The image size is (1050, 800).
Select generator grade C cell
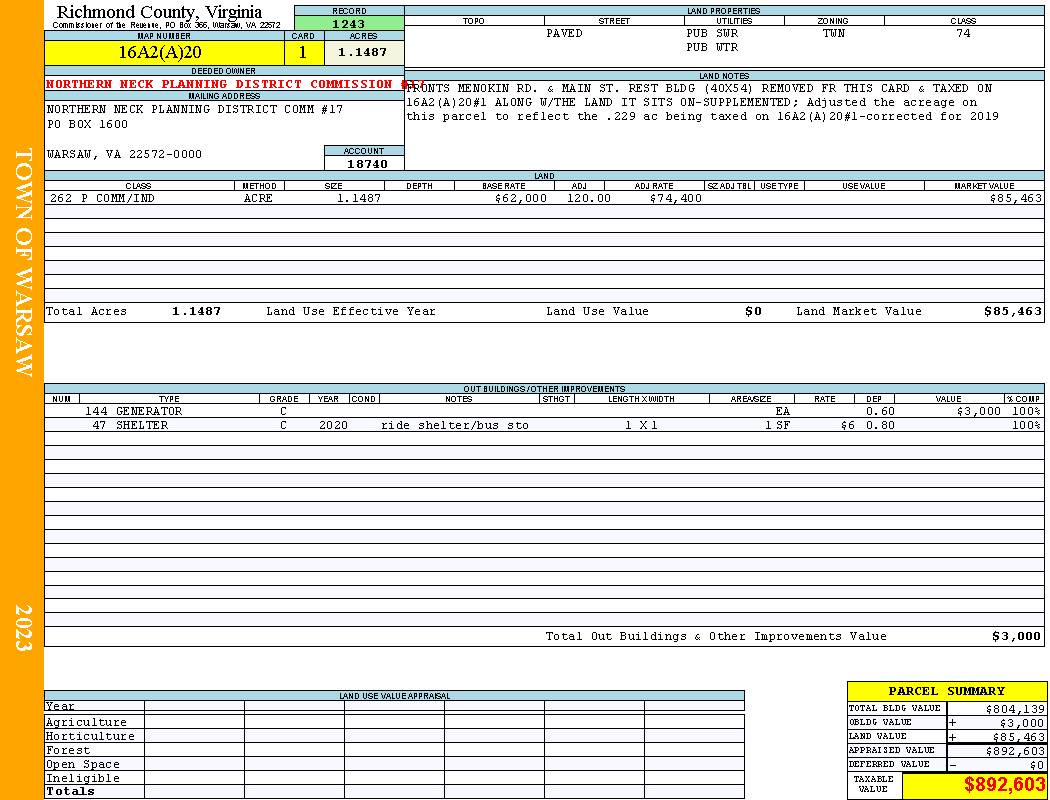[283, 411]
